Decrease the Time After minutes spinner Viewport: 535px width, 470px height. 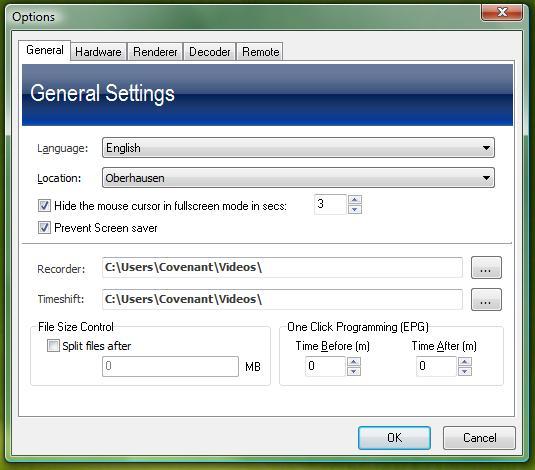pos(465,371)
